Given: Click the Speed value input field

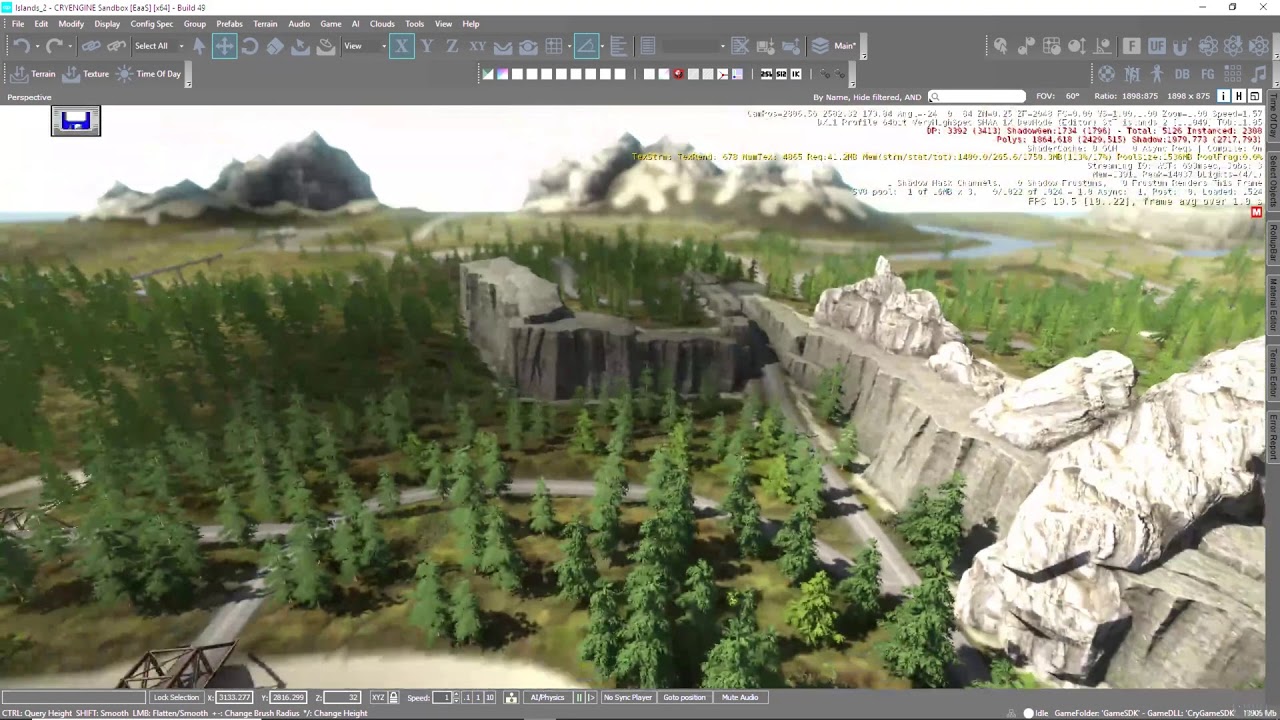Looking at the screenshot, I should pyautogui.click(x=442, y=697).
